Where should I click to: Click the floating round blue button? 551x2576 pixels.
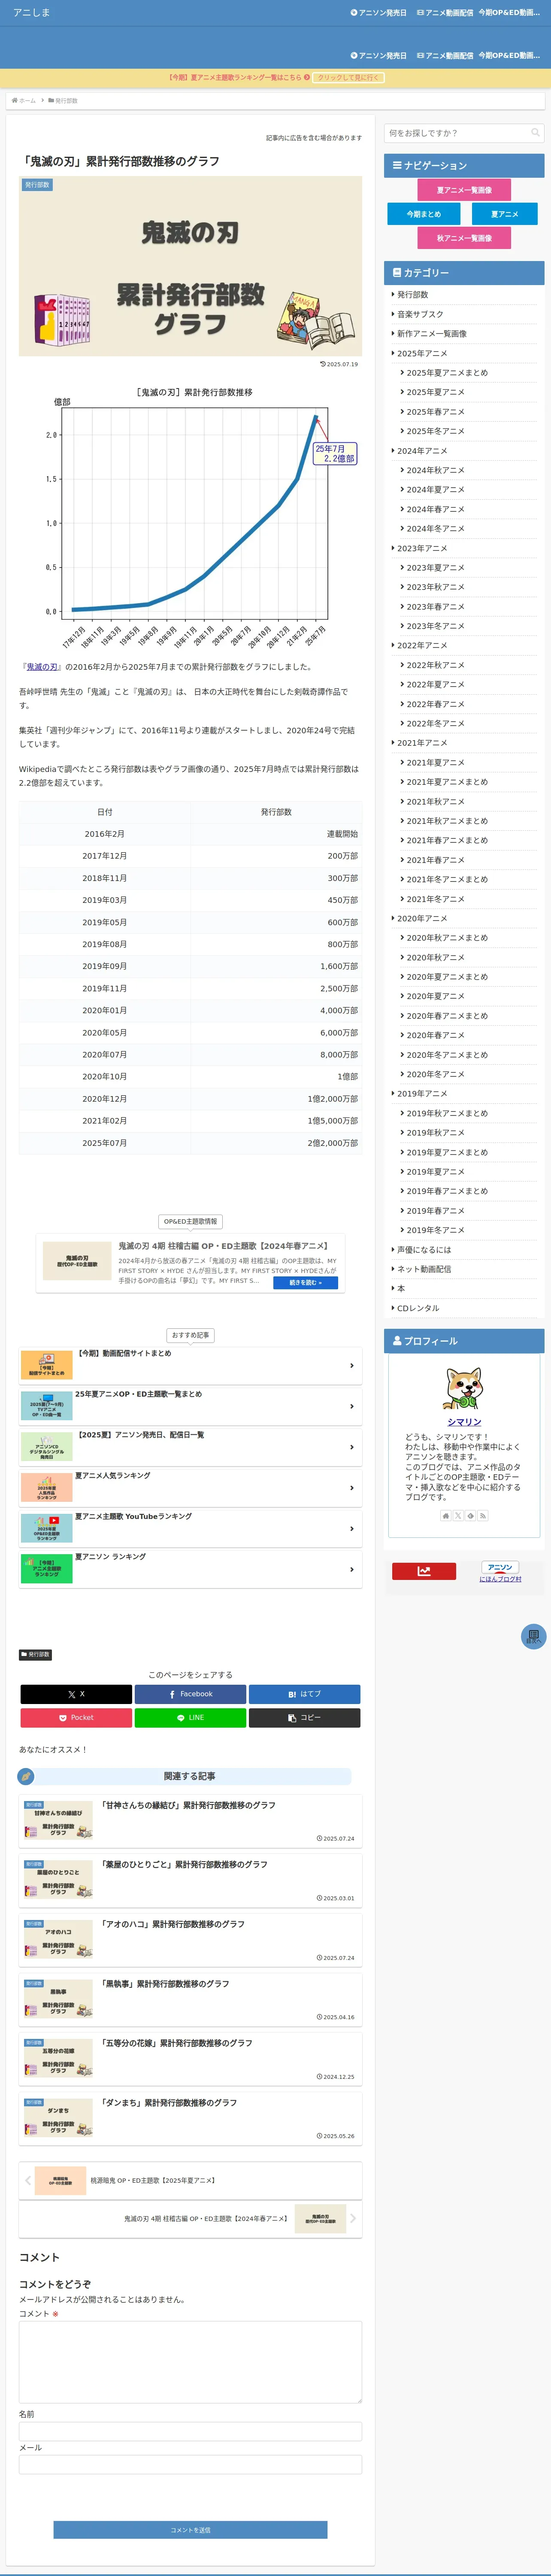click(534, 1637)
